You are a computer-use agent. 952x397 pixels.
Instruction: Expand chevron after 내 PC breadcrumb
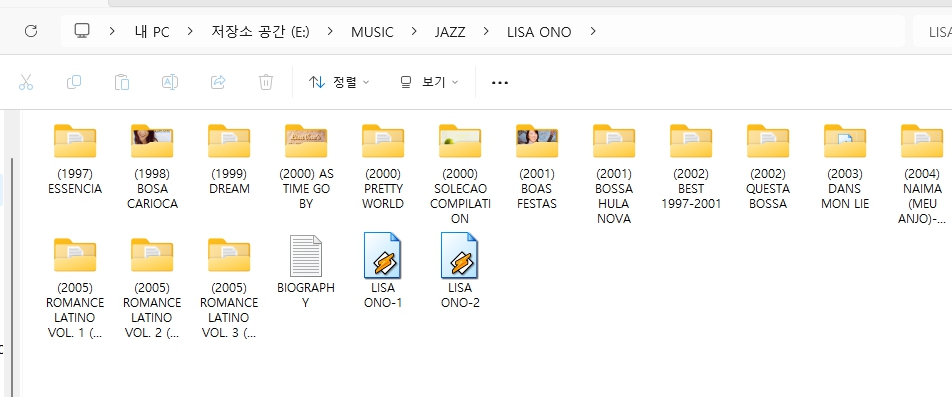point(191,32)
